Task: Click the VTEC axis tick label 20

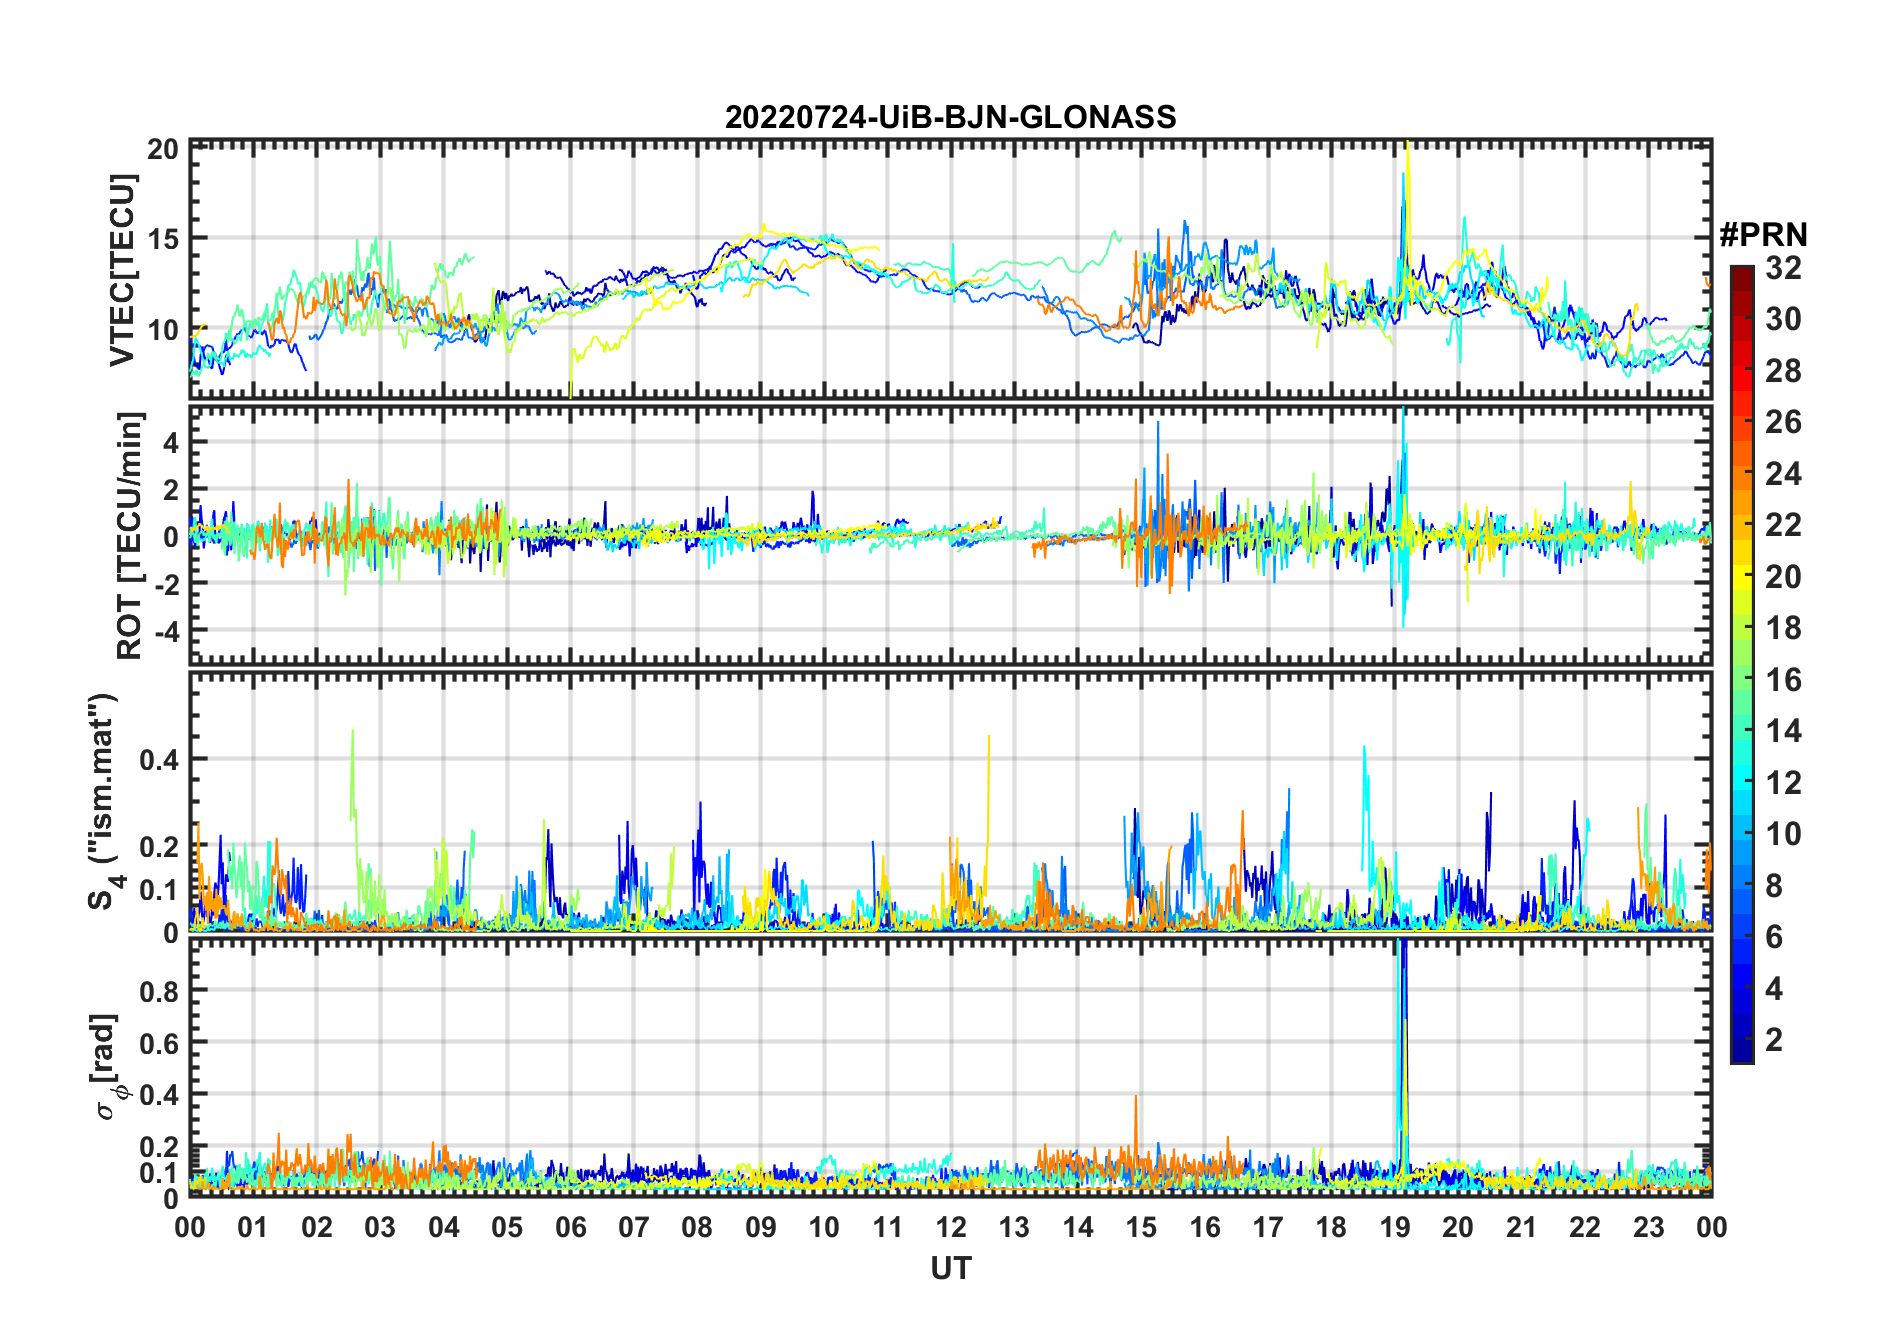Action: pyautogui.click(x=163, y=150)
